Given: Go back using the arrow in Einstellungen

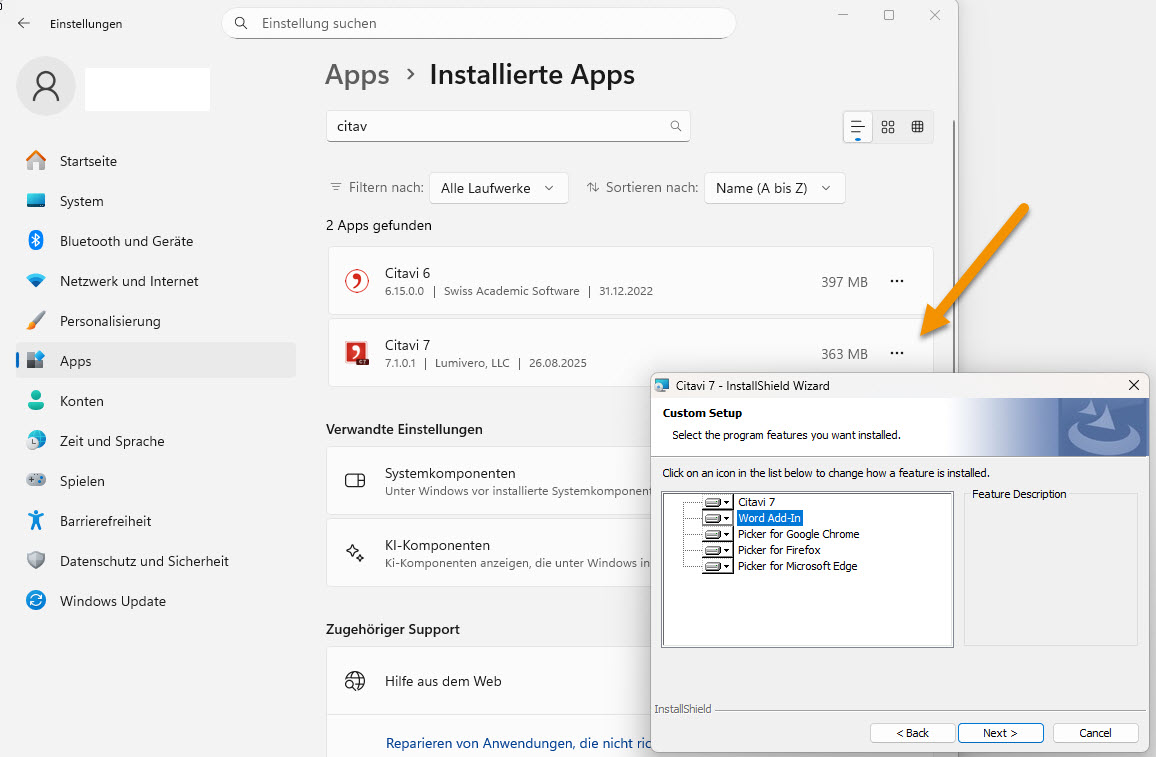Looking at the screenshot, I should point(24,23).
